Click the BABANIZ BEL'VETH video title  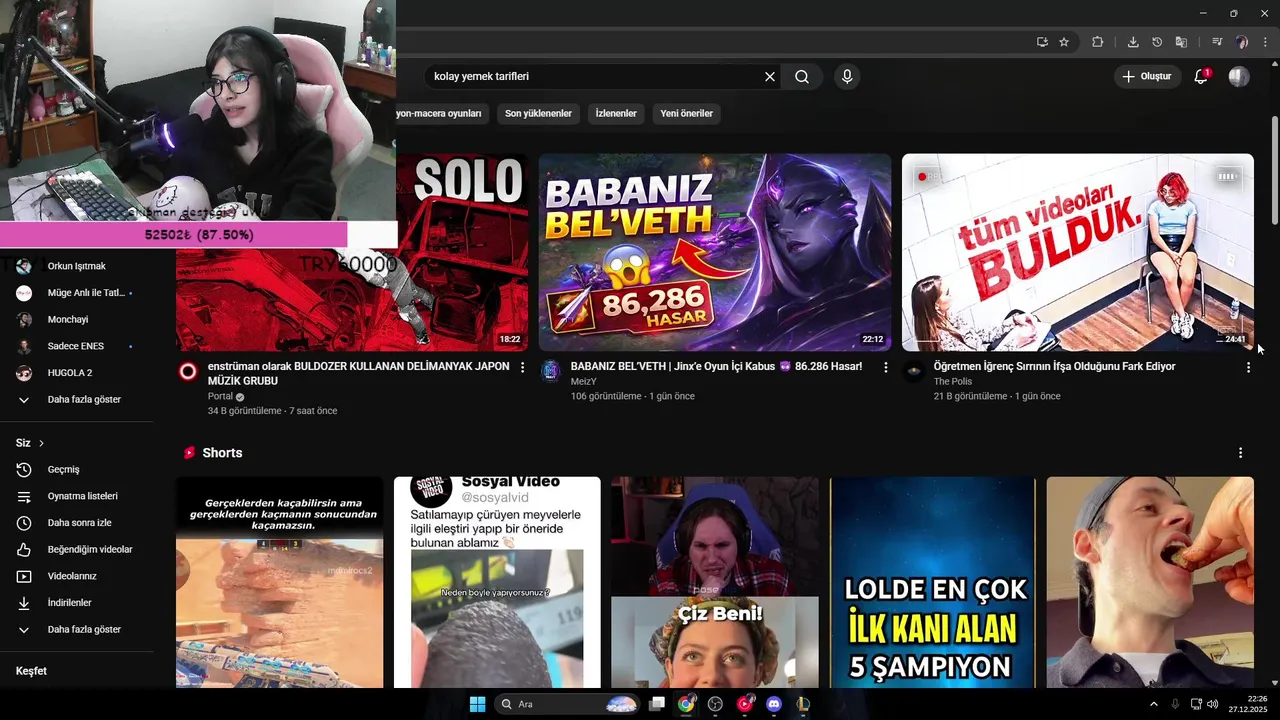click(x=716, y=367)
